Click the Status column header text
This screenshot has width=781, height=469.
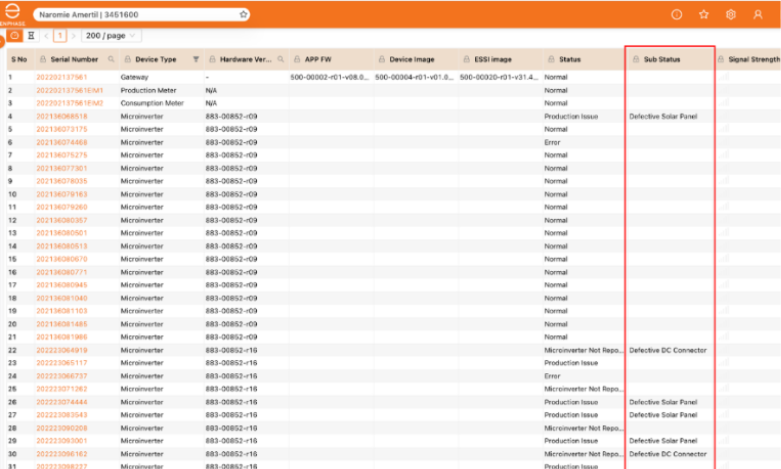click(x=570, y=59)
